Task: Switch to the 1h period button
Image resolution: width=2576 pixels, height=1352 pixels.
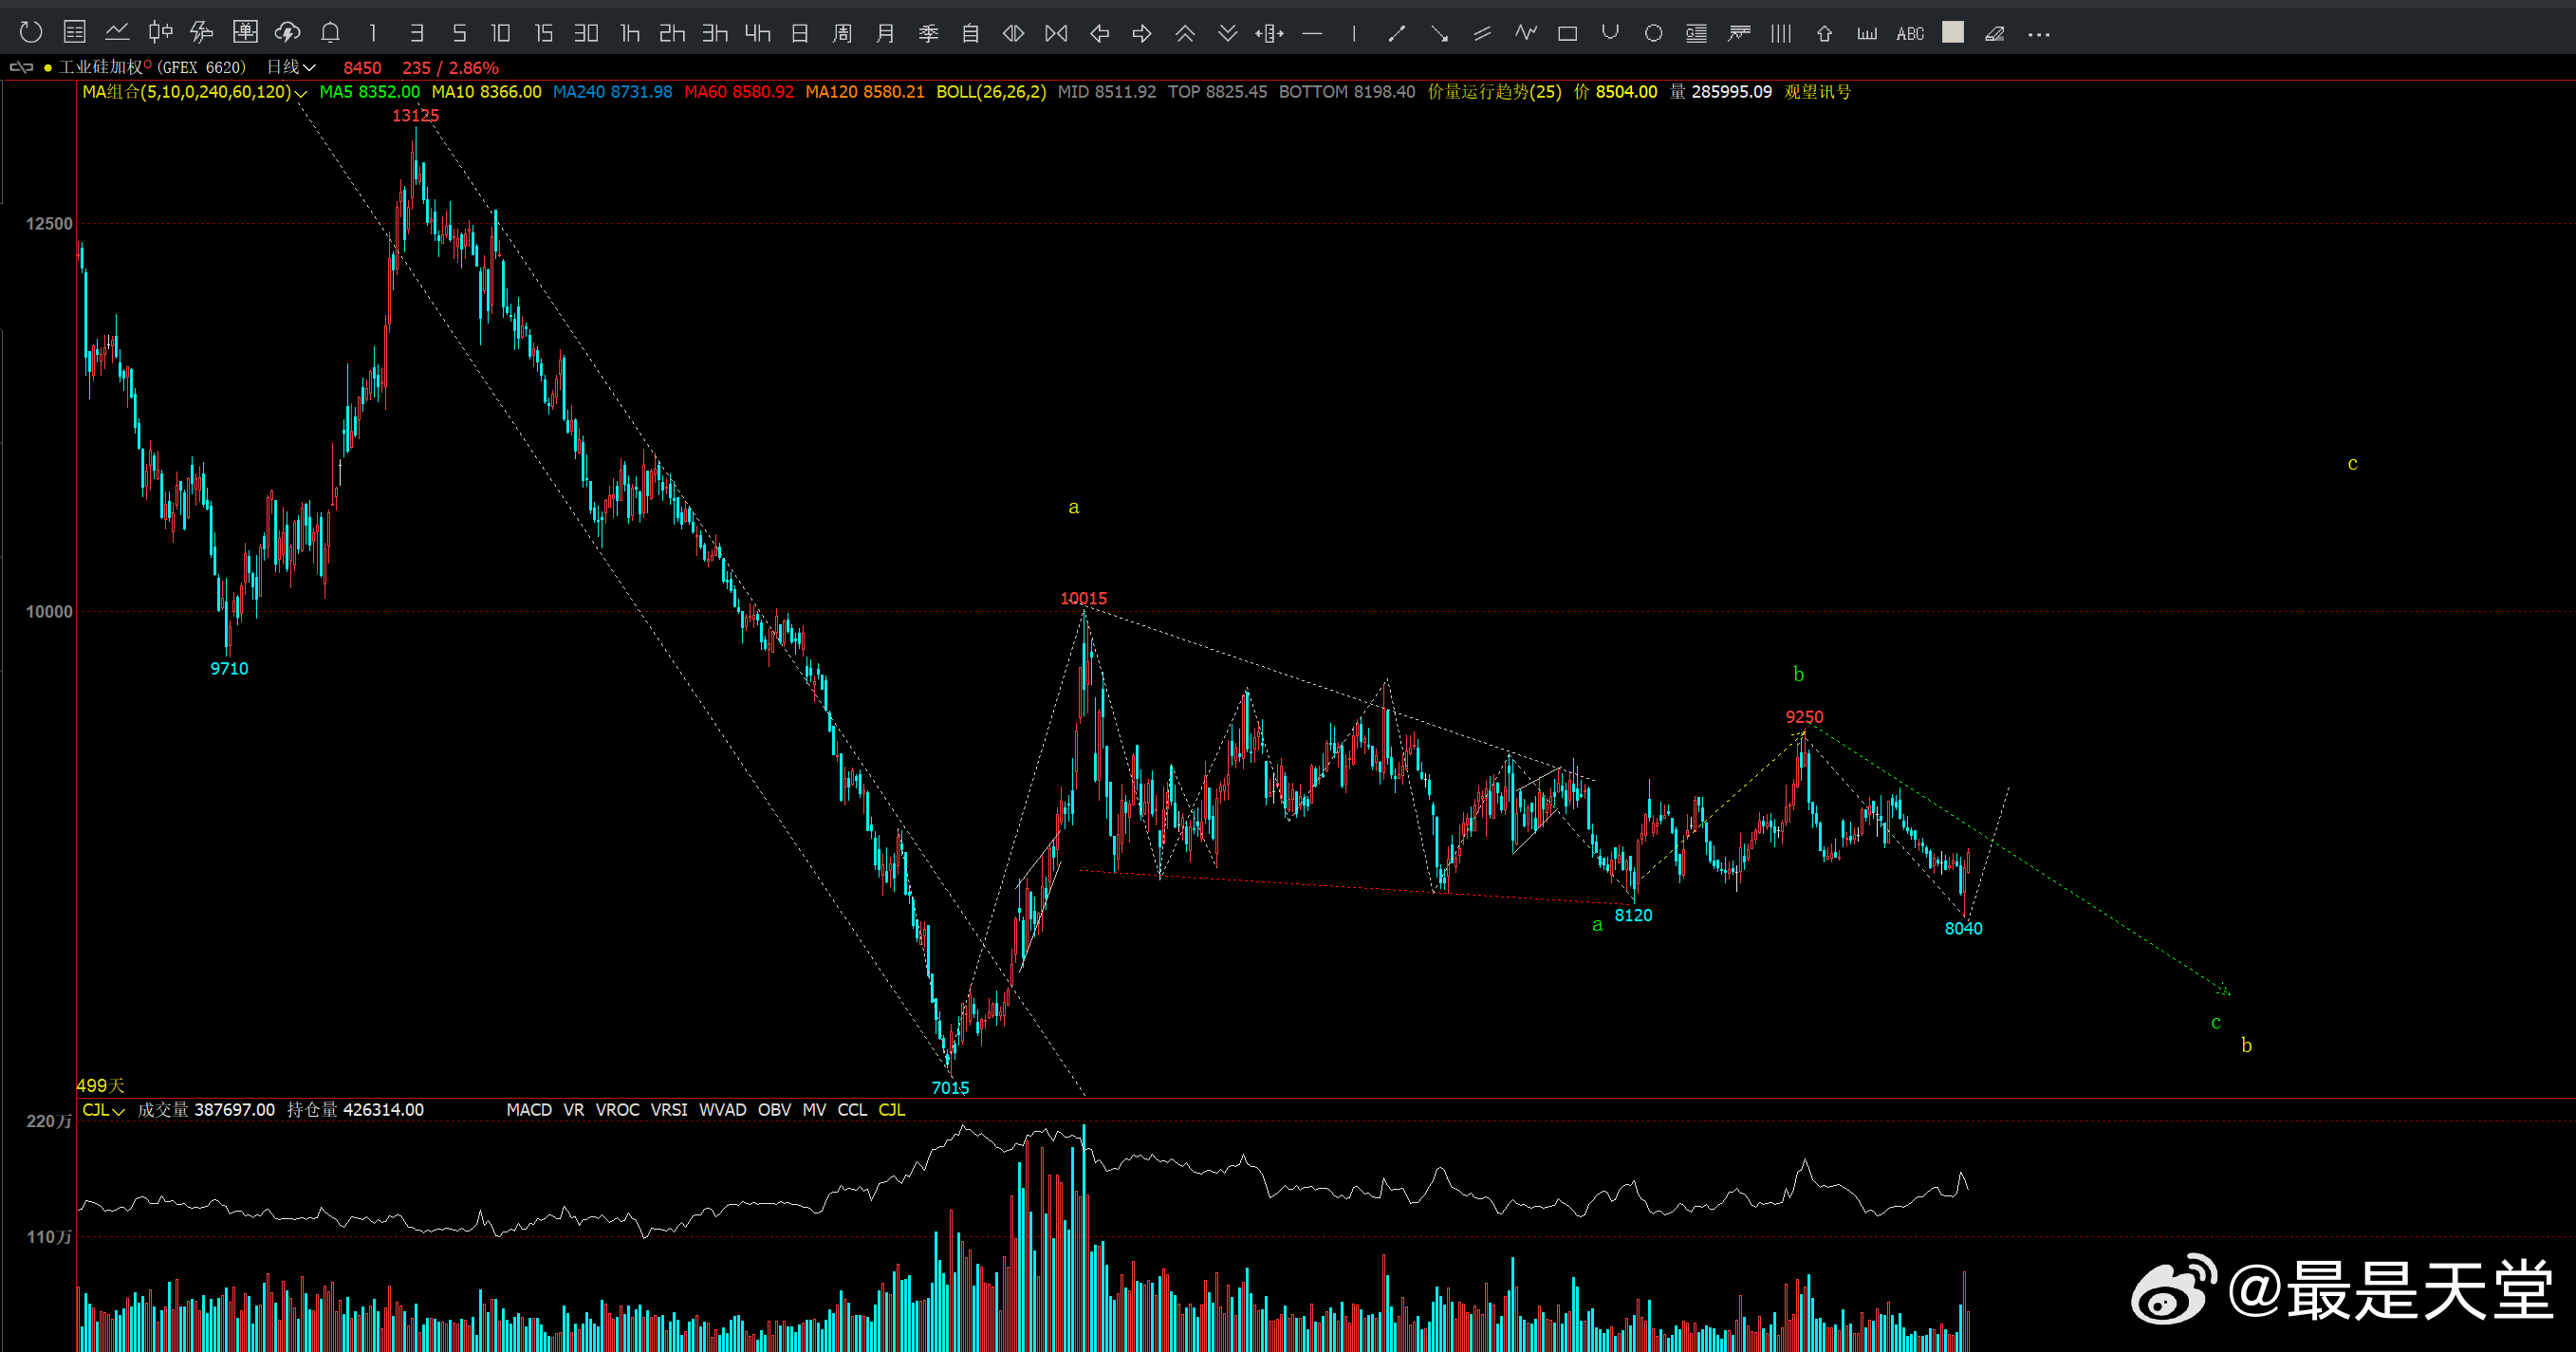Action: [x=630, y=34]
